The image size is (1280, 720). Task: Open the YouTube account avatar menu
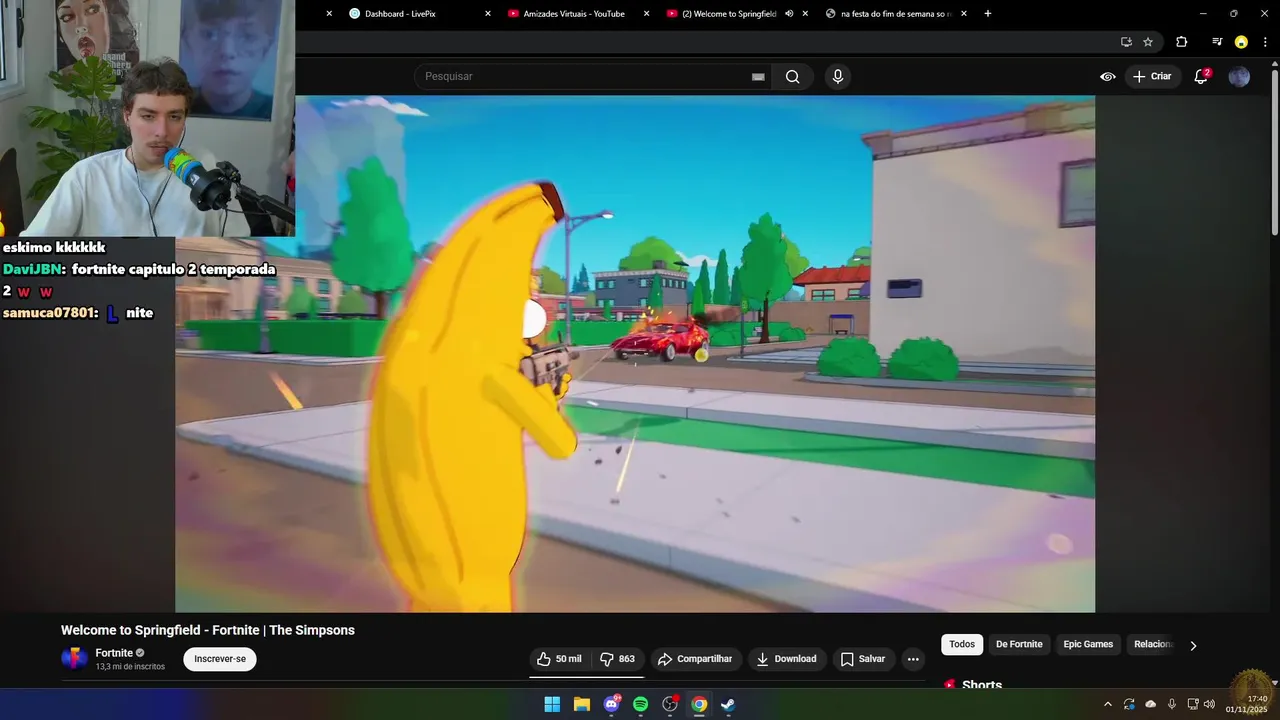tap(1239, 77)
